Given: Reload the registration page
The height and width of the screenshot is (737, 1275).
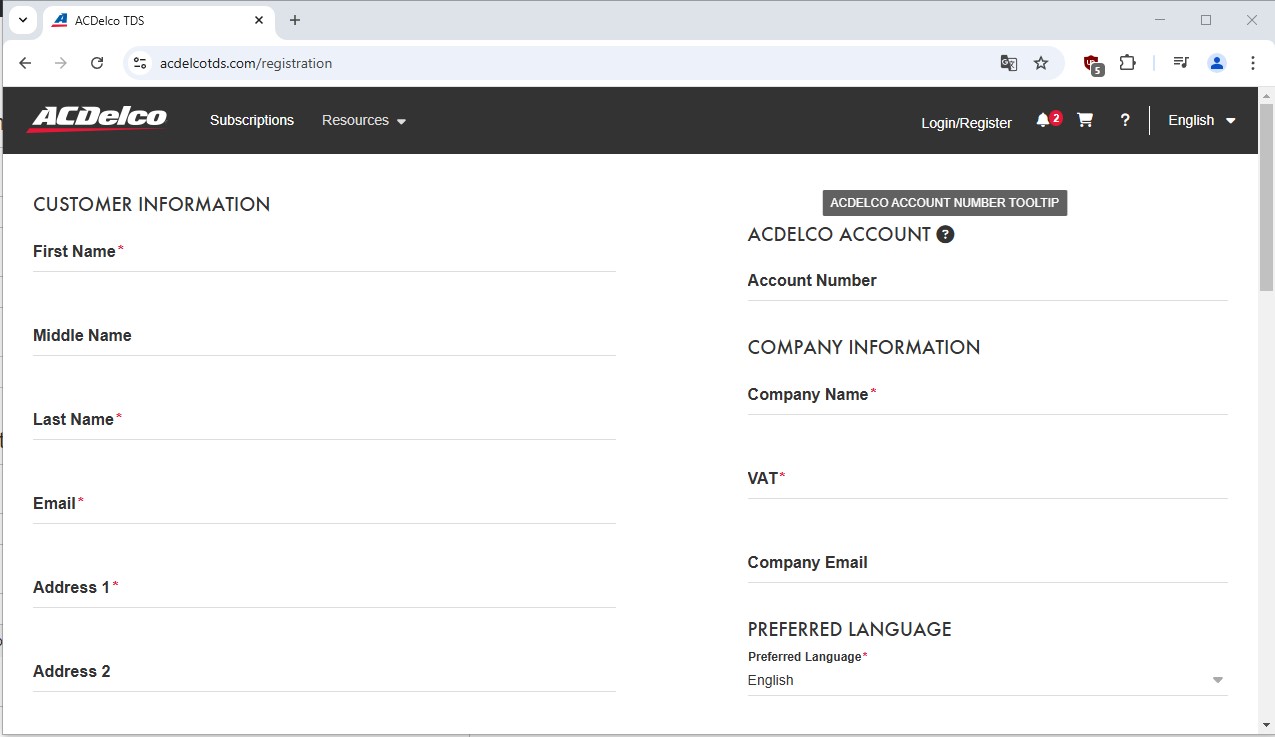Looking at the screenshot, I should coord(97,63).
